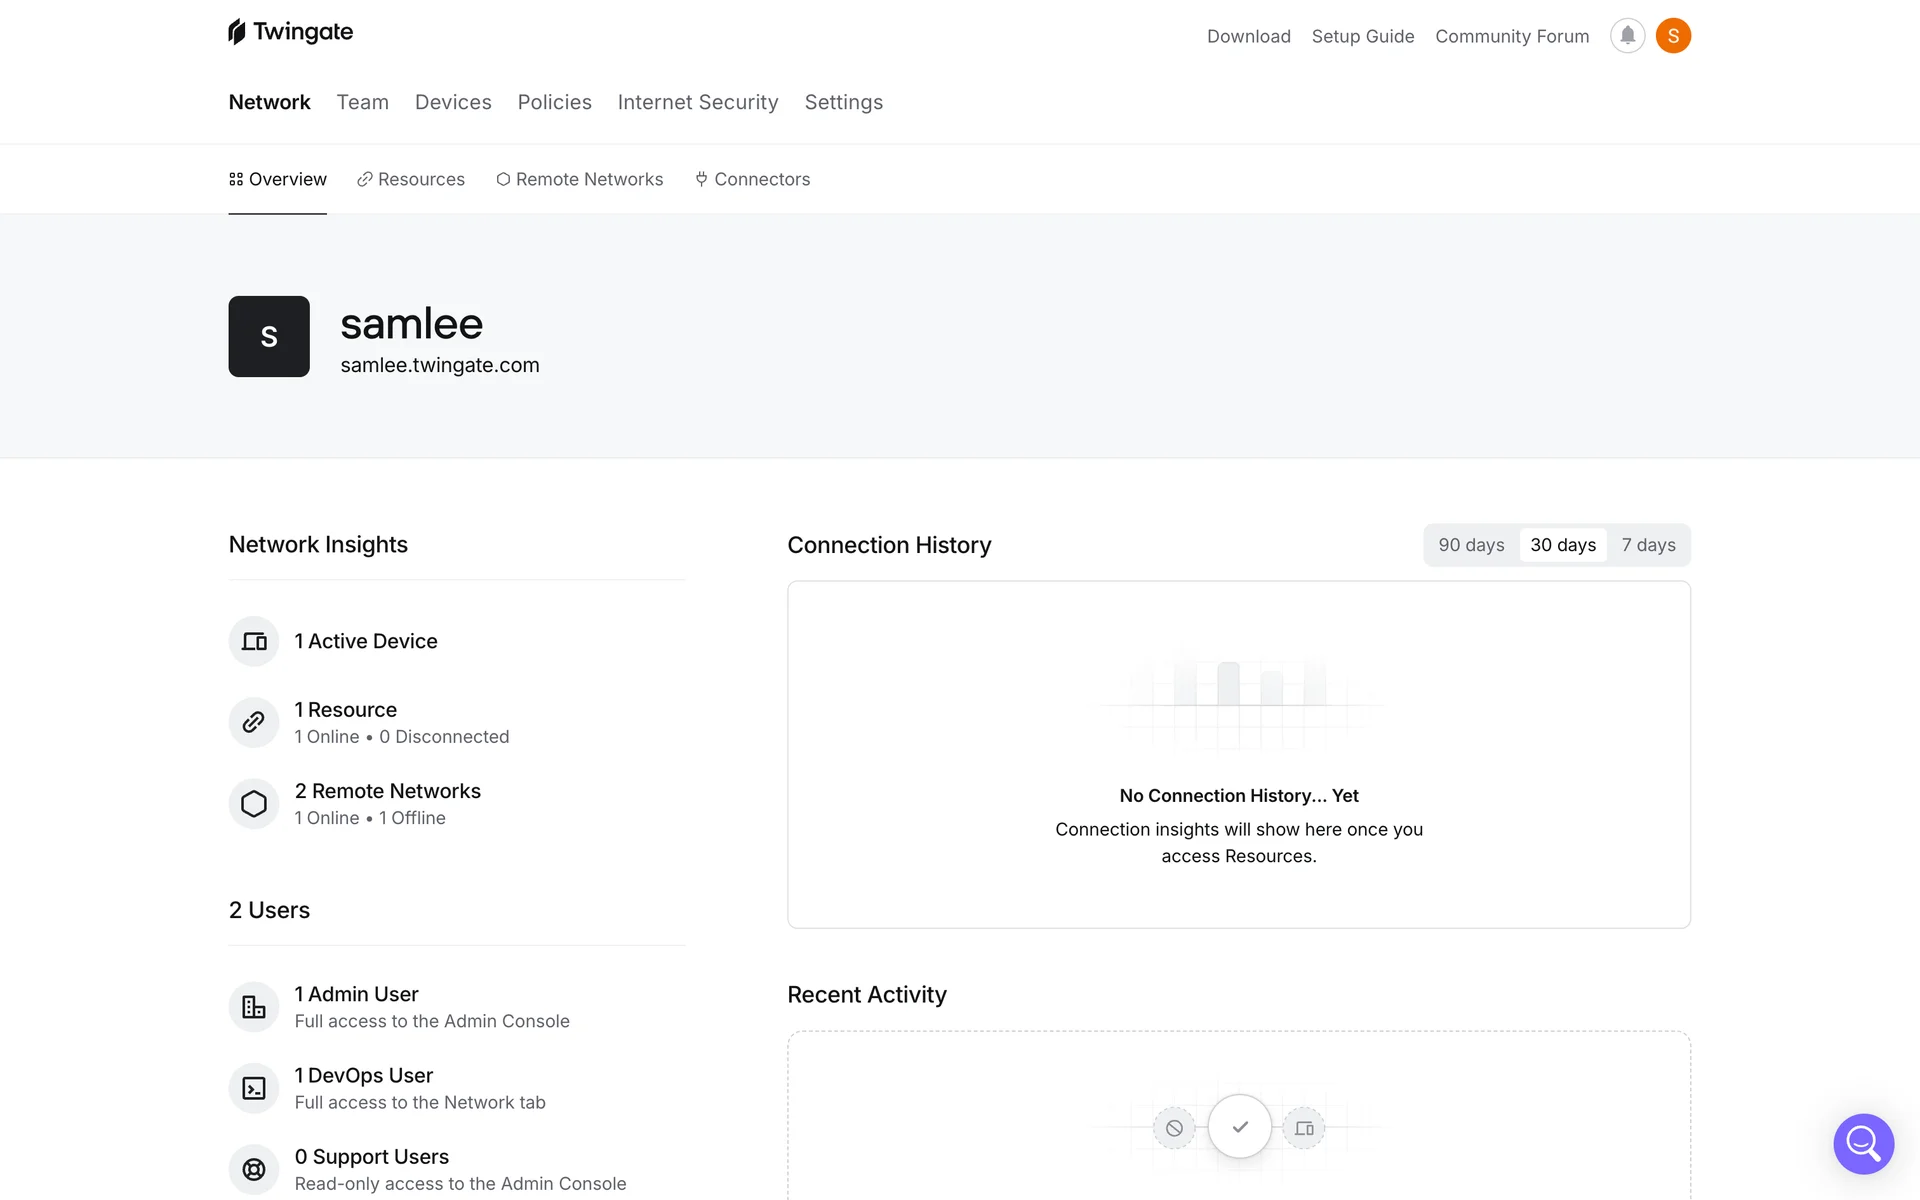Click the DevOps User terminal icon
This screenshot has width=1920, height=1200.
click(x=254, y=1088)
